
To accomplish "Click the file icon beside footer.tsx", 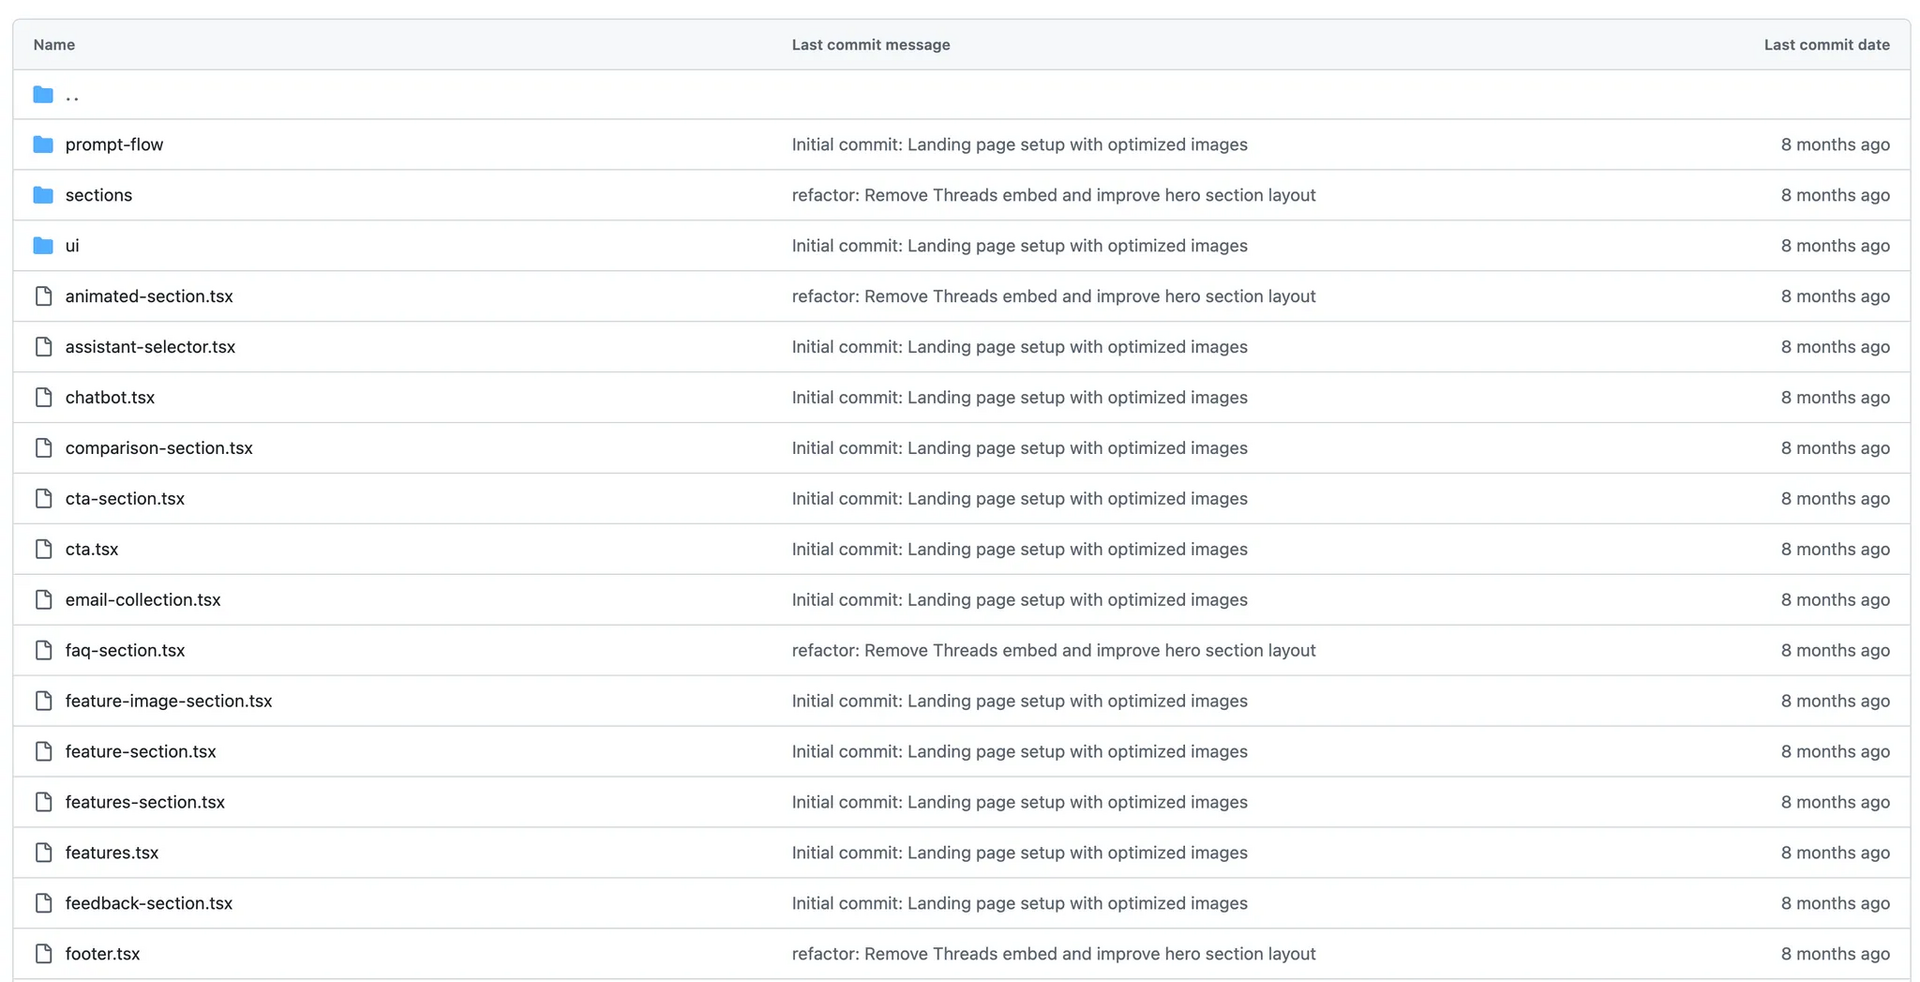I will point(43,954).
